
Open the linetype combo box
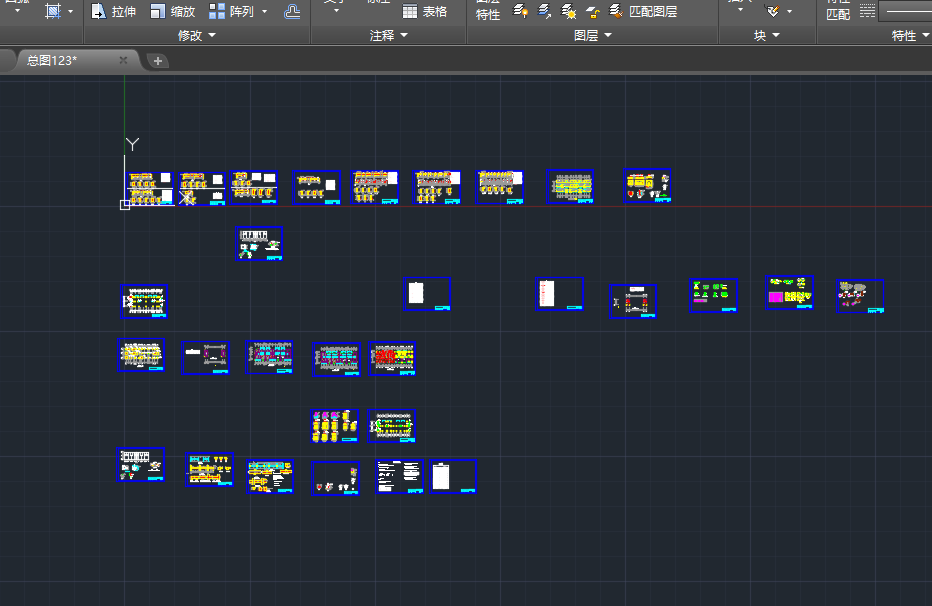[905, 11]
